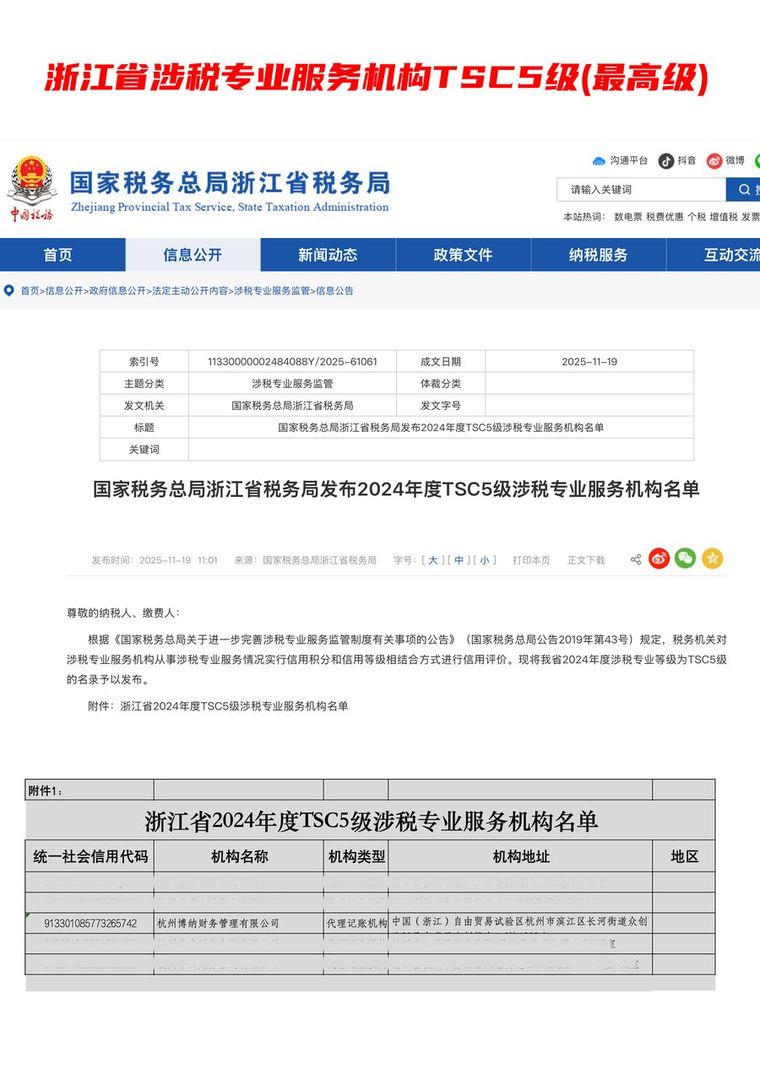The height and width of the screenshot is (1074, 760).
Task: Open the 信息公开 navigation tab
Action: click(x=192, y=255)
